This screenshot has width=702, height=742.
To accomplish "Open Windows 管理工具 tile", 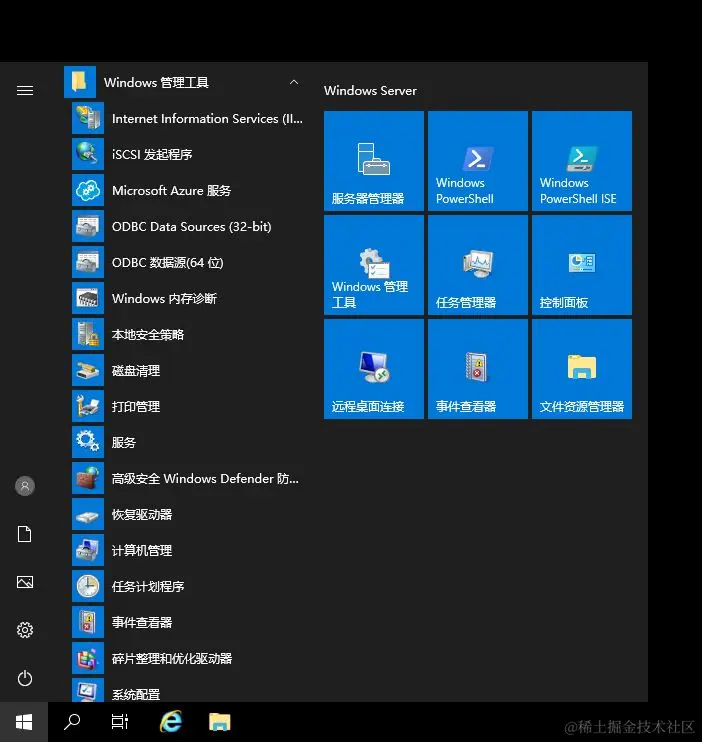I will click(374, 265).
